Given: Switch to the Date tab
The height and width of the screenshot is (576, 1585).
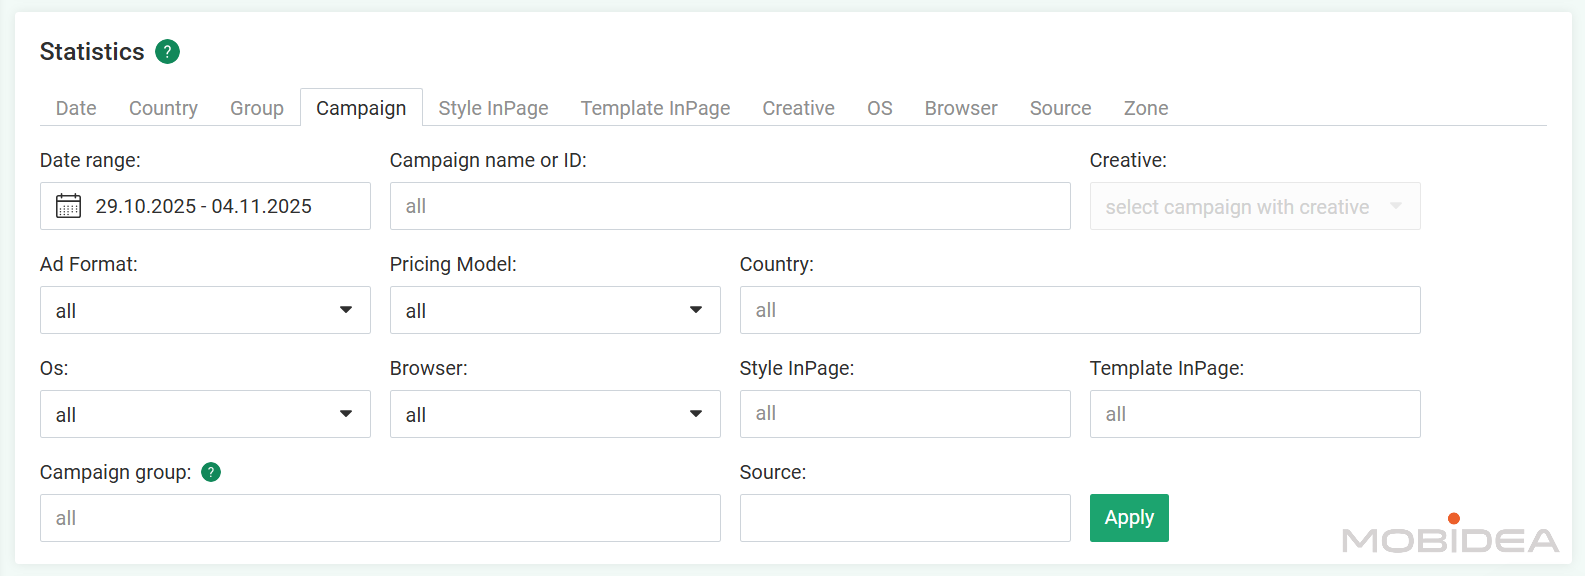Looking at the screenshot, I should tap(76, 108).
